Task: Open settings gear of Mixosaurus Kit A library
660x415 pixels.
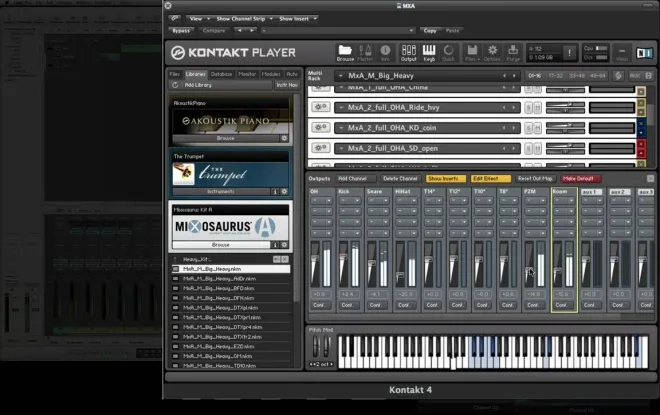Action: click(x=284, y=245)
